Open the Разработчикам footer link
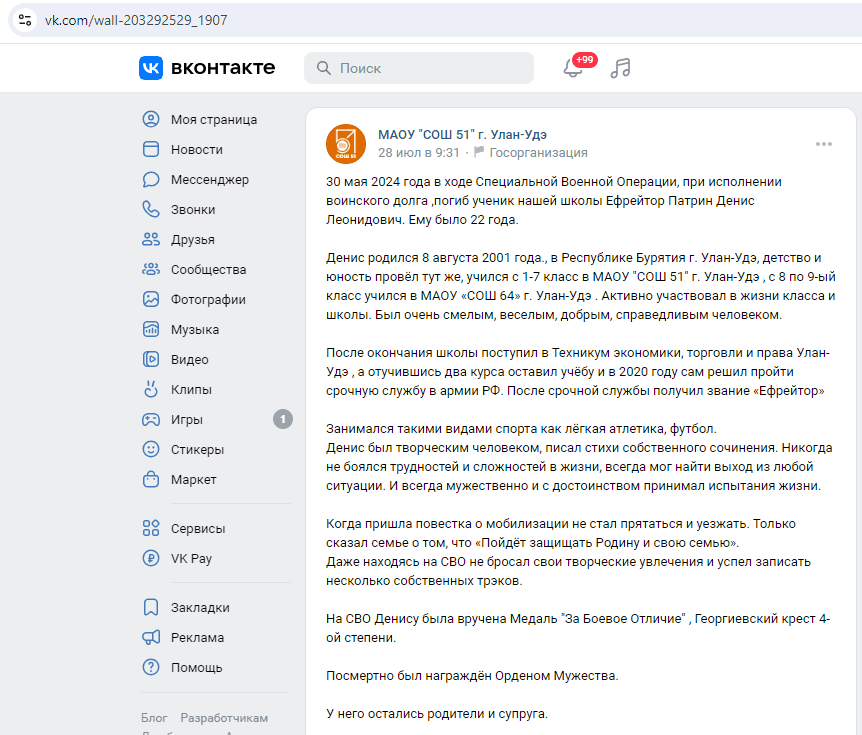Image resolution: width=862 pixels, height=735 pixels. pyautogui.click(x=224, y=718)
